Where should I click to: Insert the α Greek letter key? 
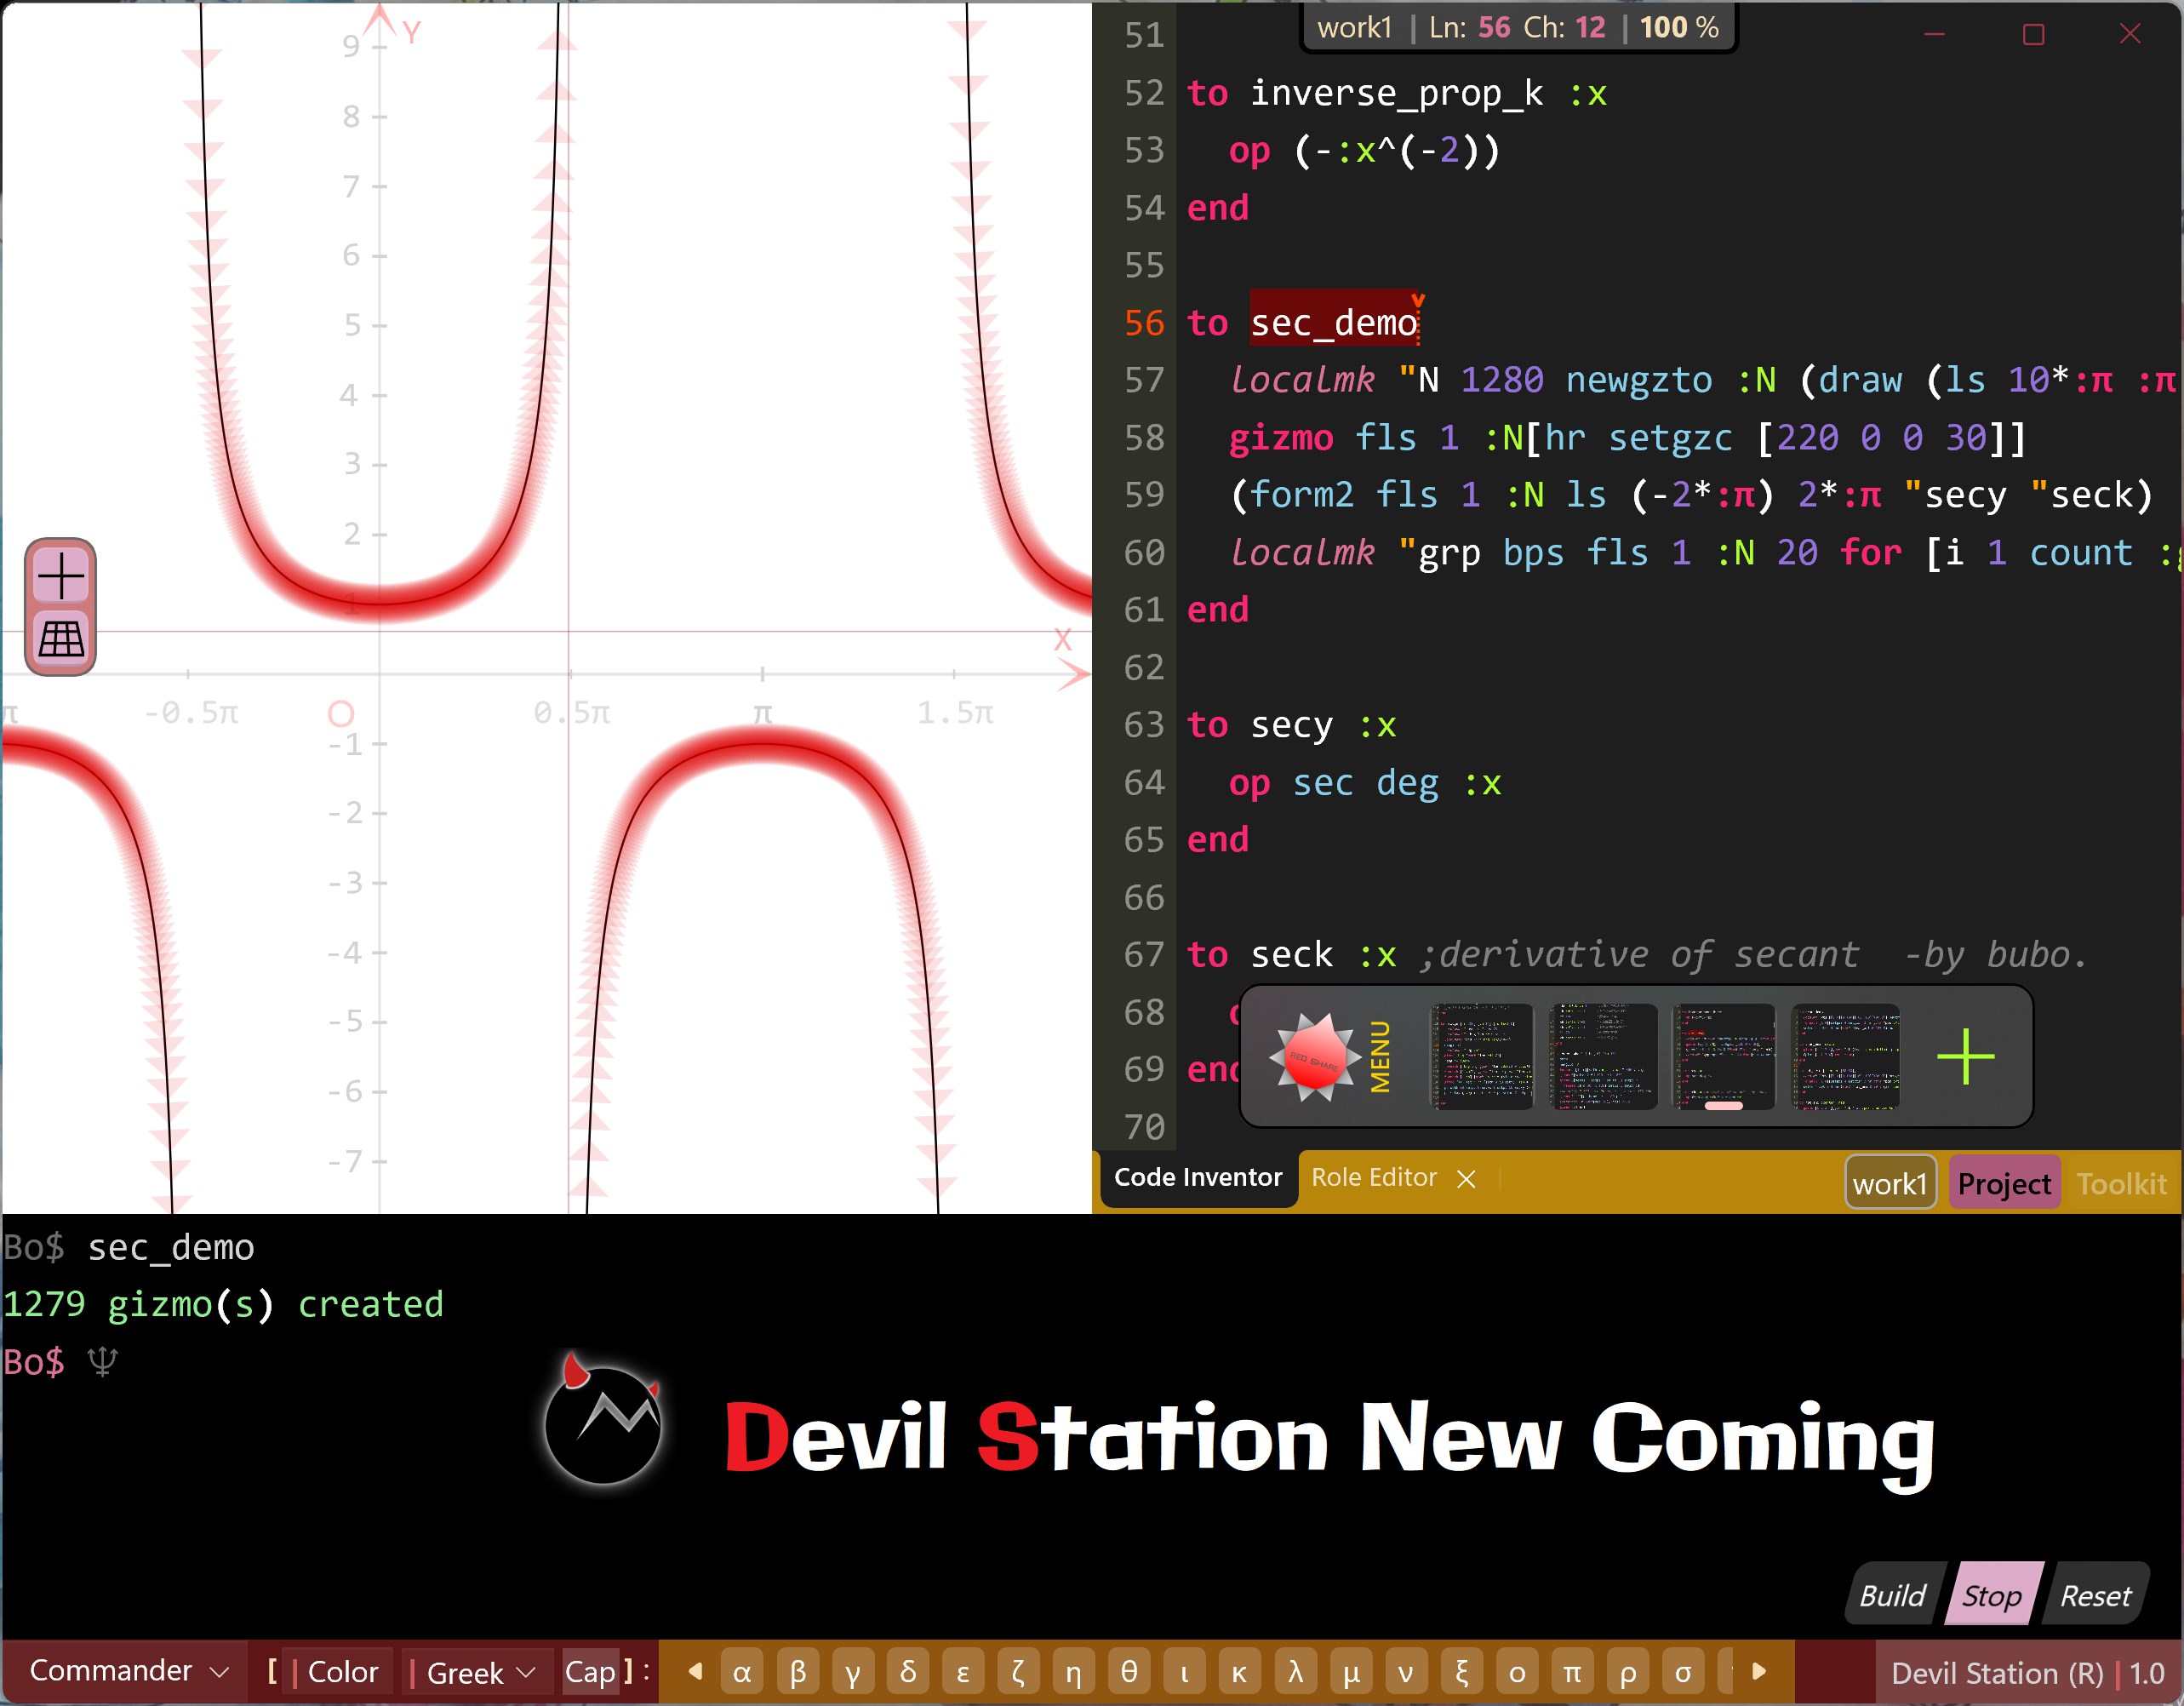741,1672
